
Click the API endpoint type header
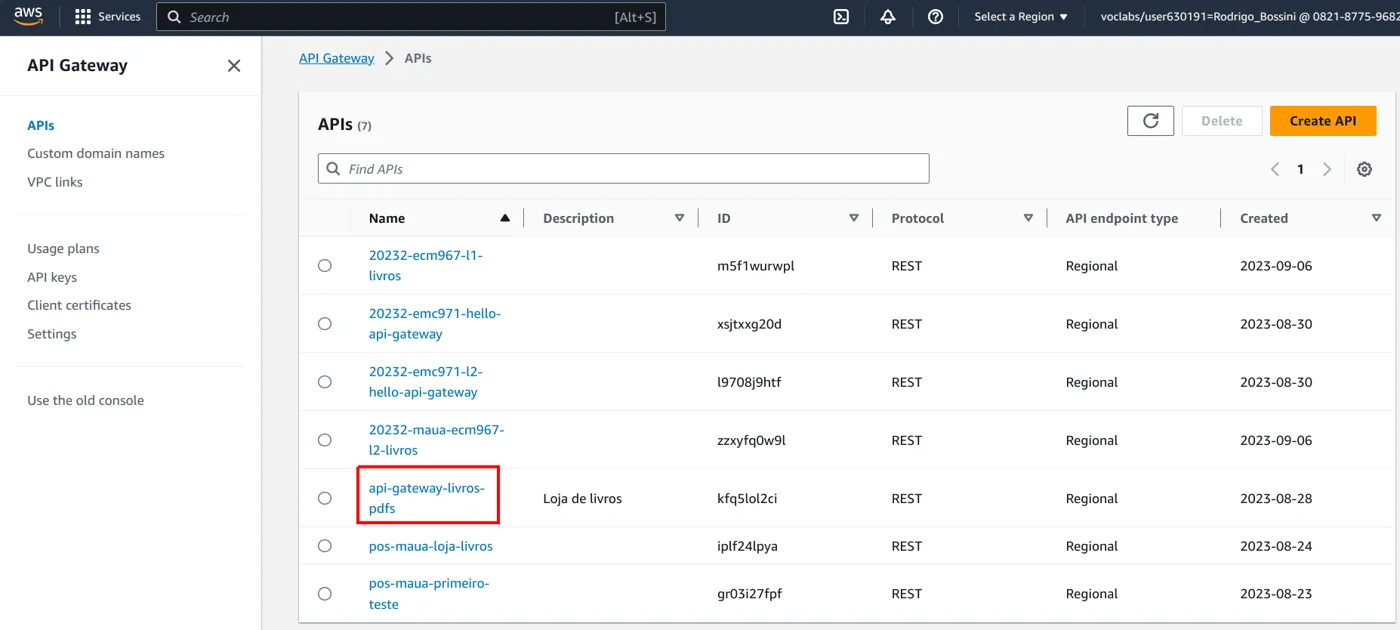[x=1122, y=218]
